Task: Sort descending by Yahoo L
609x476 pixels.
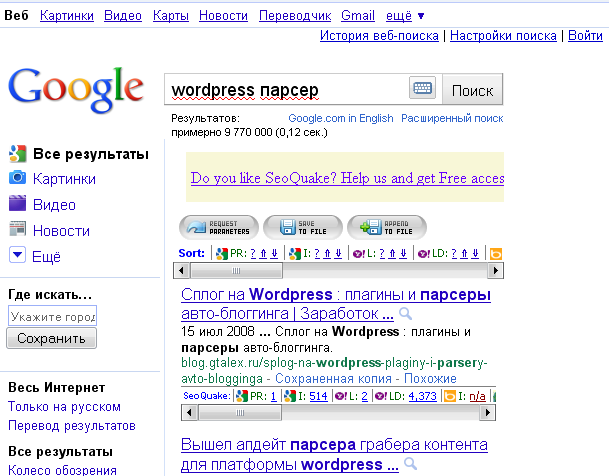Action: 403,254
